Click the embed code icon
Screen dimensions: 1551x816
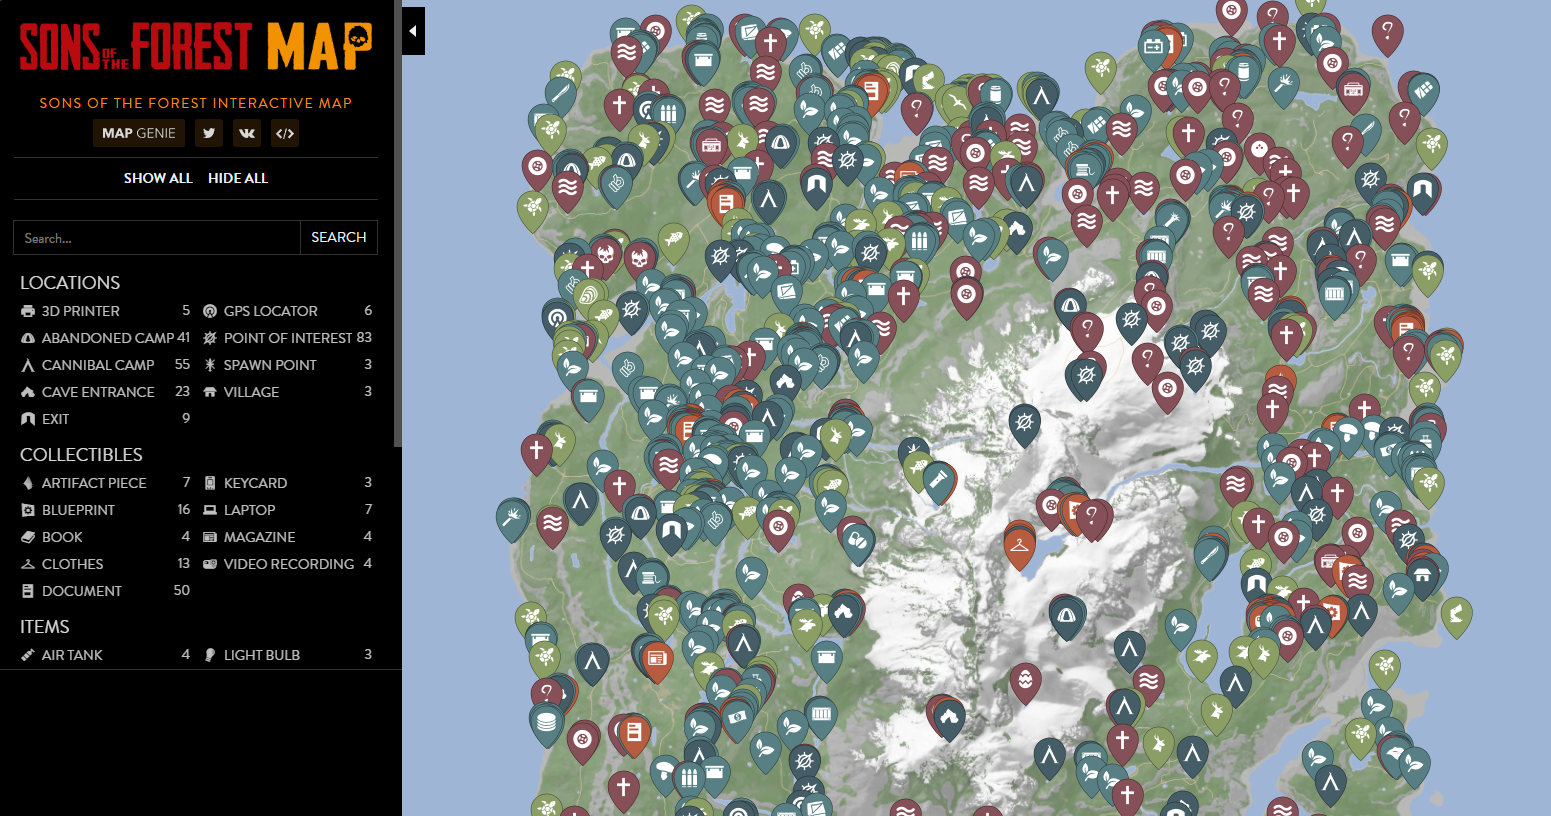[x=285, y=133]
